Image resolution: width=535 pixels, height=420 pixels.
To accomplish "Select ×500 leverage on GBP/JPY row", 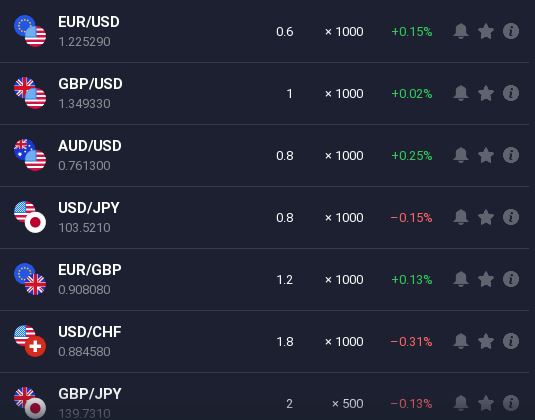I will (x=347, y=404).
